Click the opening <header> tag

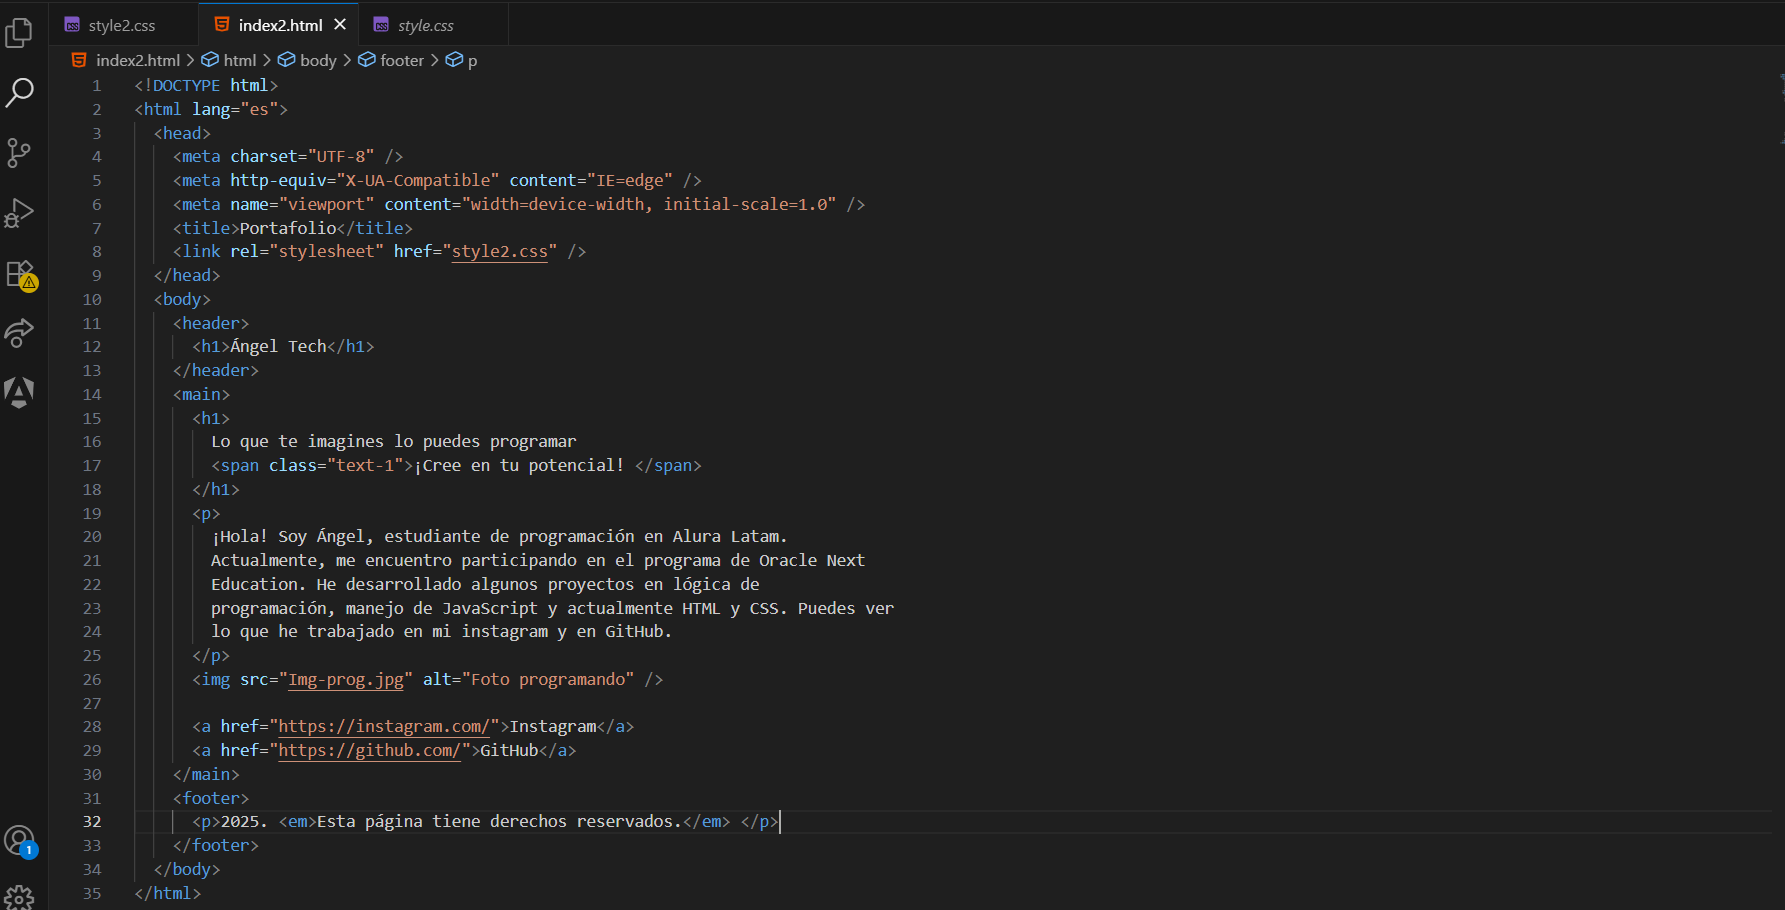click(x=211, y=323)
